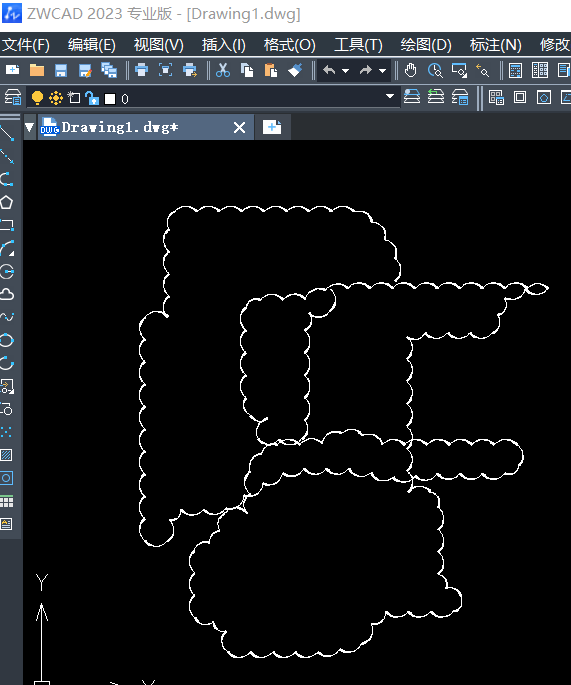Click the Cut scissors icon

(x=223, y=70)
